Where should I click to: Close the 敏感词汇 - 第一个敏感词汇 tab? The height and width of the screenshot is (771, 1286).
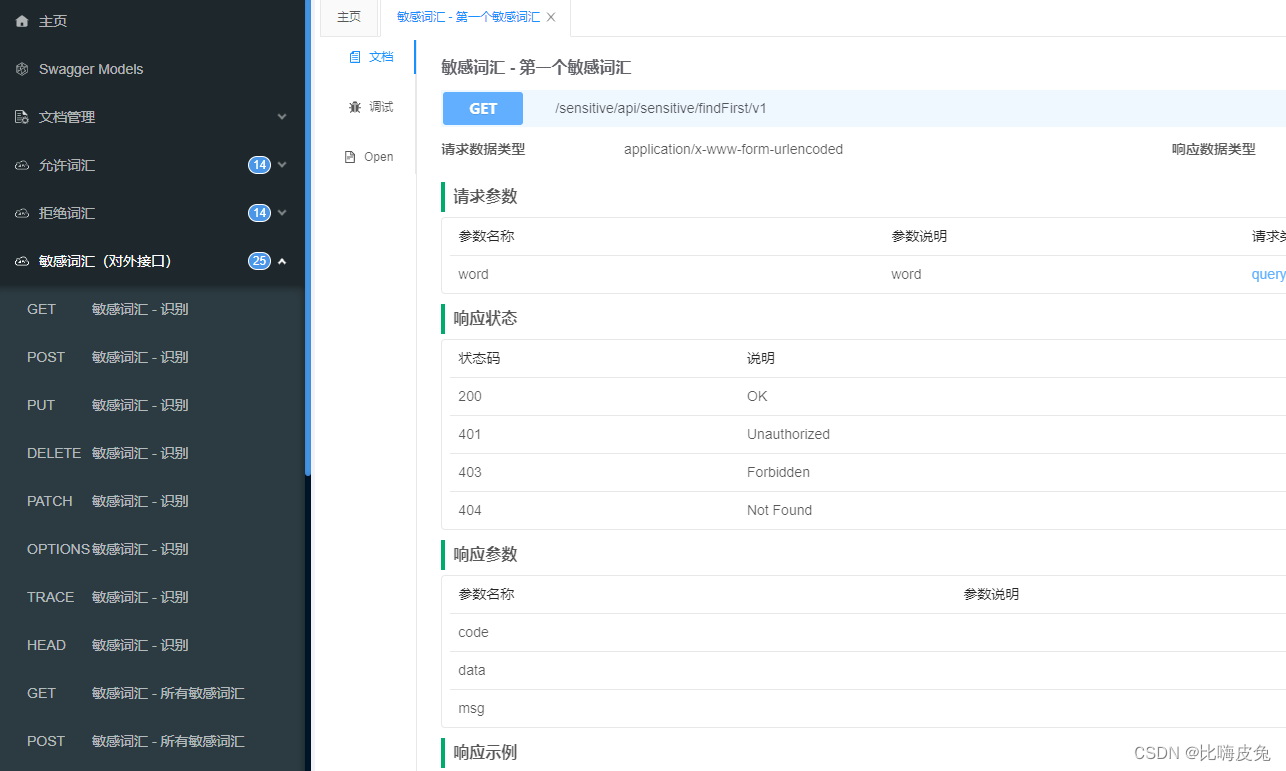[x=551, y=17]
